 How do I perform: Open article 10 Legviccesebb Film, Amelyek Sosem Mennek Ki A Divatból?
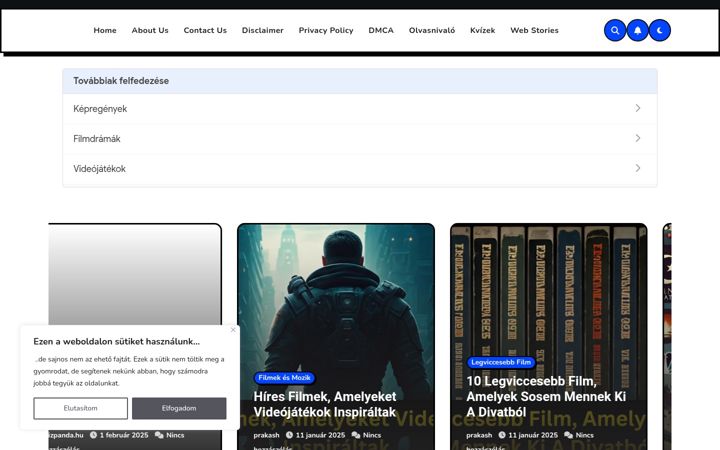(546, 396)
